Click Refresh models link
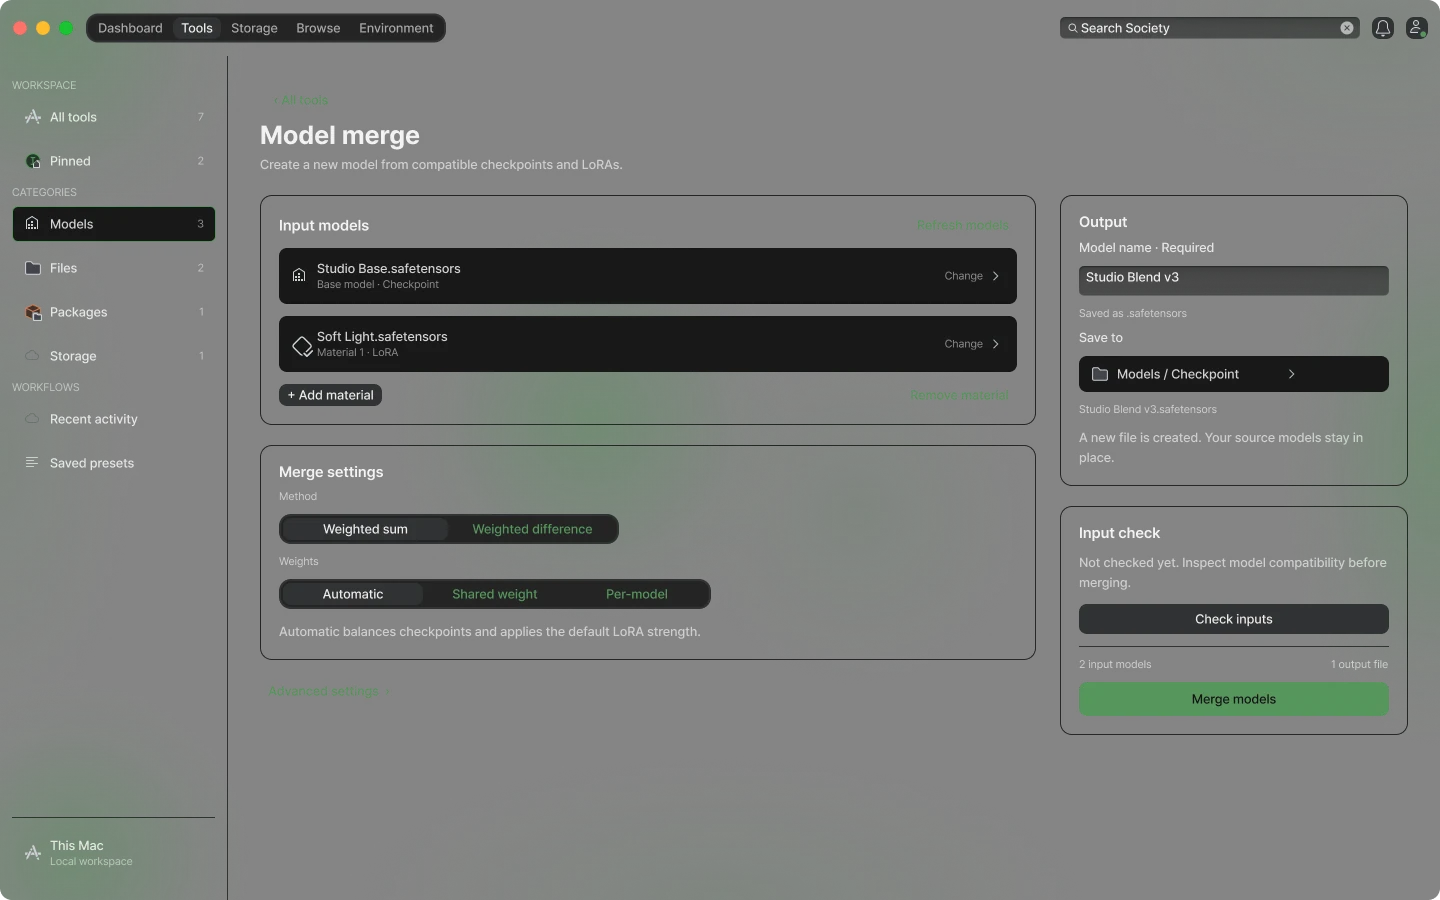Image resolution: width=1440 pixels, height=900 pixels. click(962, 225)
